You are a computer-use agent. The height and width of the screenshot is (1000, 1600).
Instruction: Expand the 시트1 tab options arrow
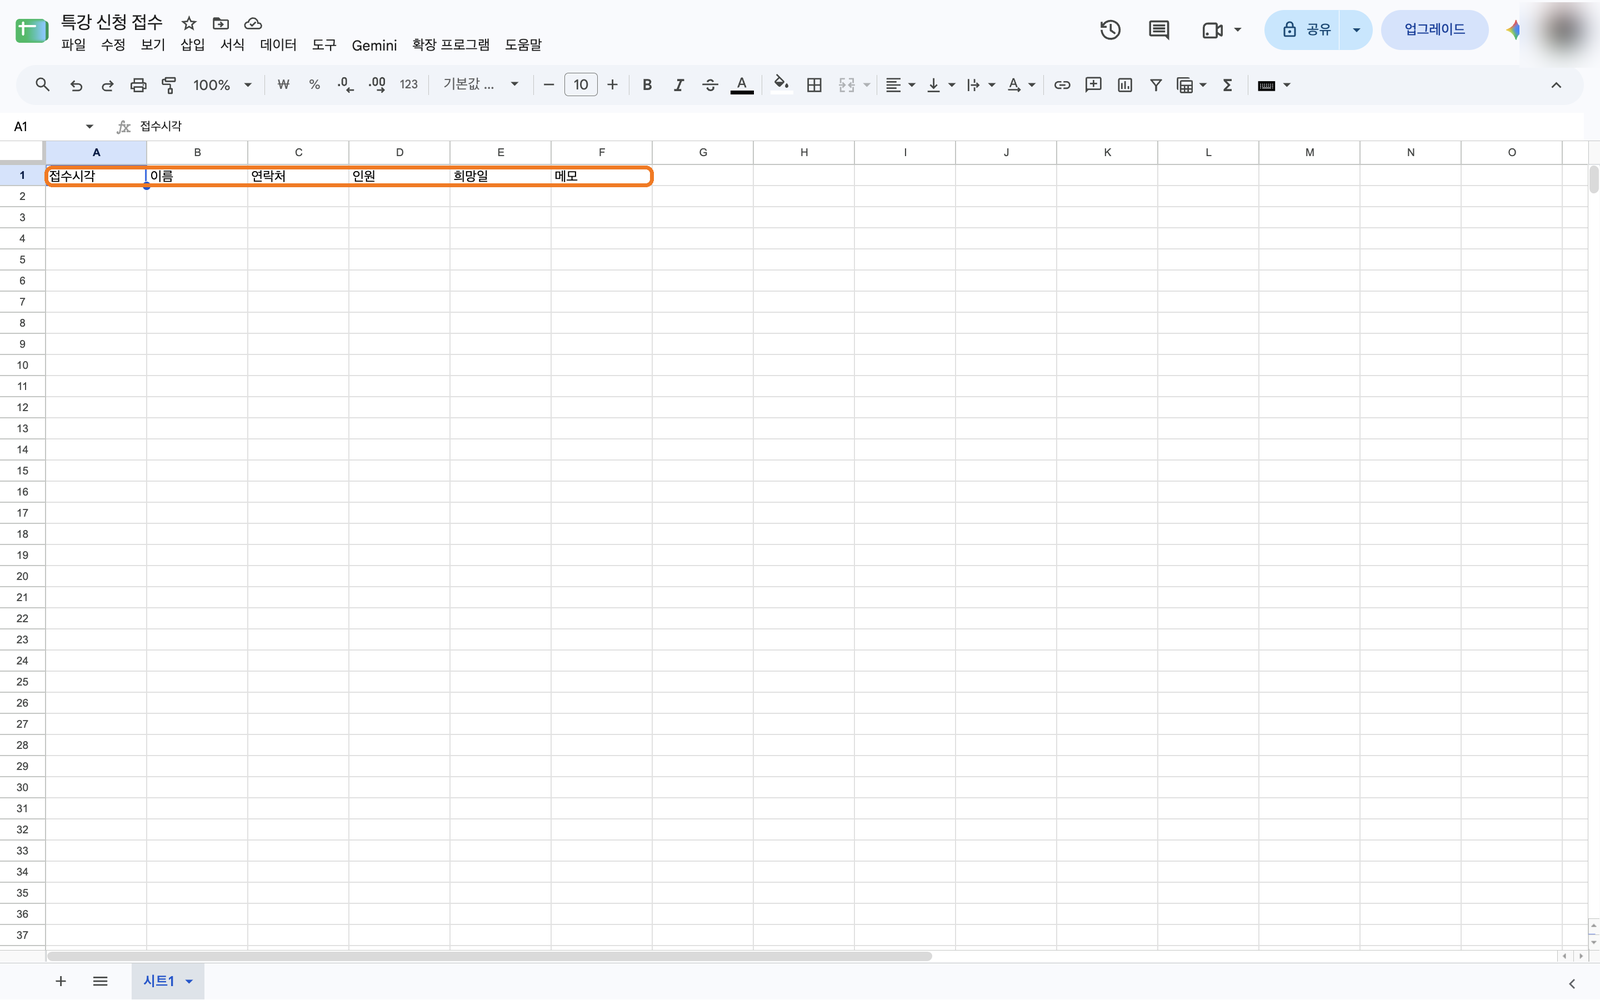[189, 981]
